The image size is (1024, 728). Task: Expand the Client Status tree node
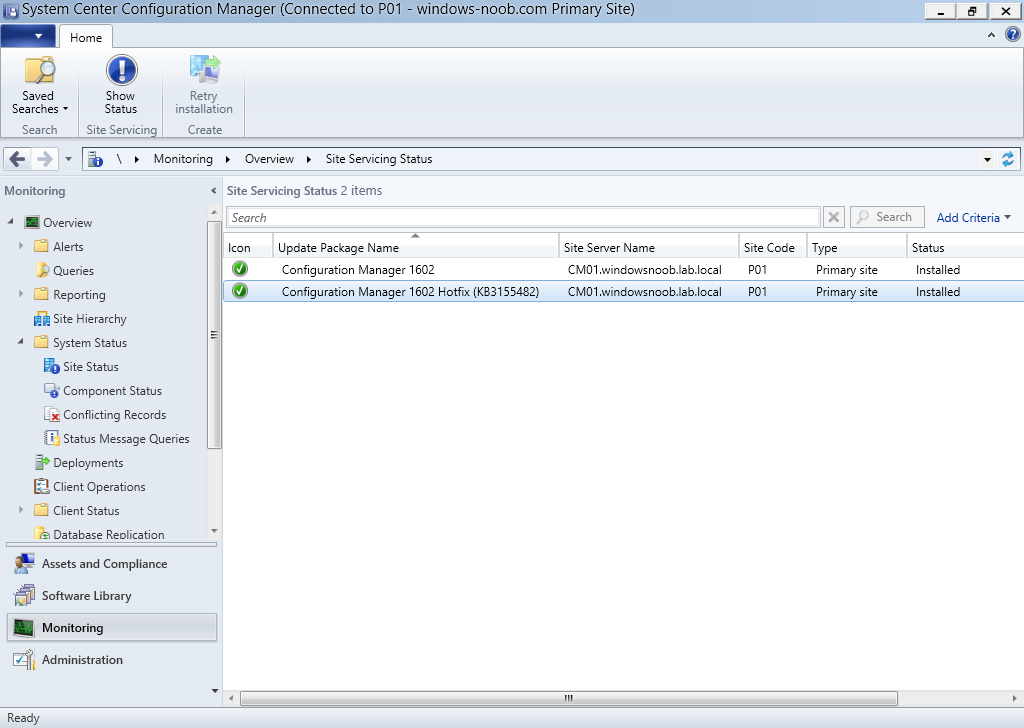tap(21, 510)
